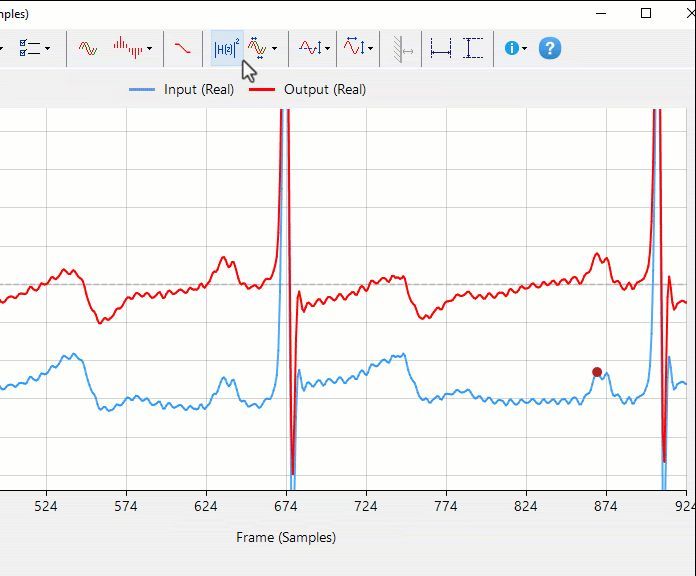Click the 874 x-axis number

605,506
